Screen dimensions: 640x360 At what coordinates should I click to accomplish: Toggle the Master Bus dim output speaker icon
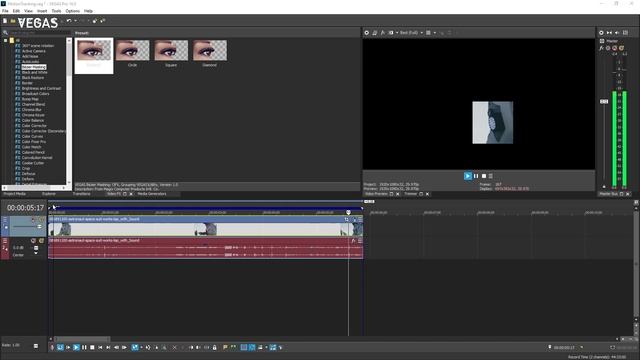click(617, 33)
